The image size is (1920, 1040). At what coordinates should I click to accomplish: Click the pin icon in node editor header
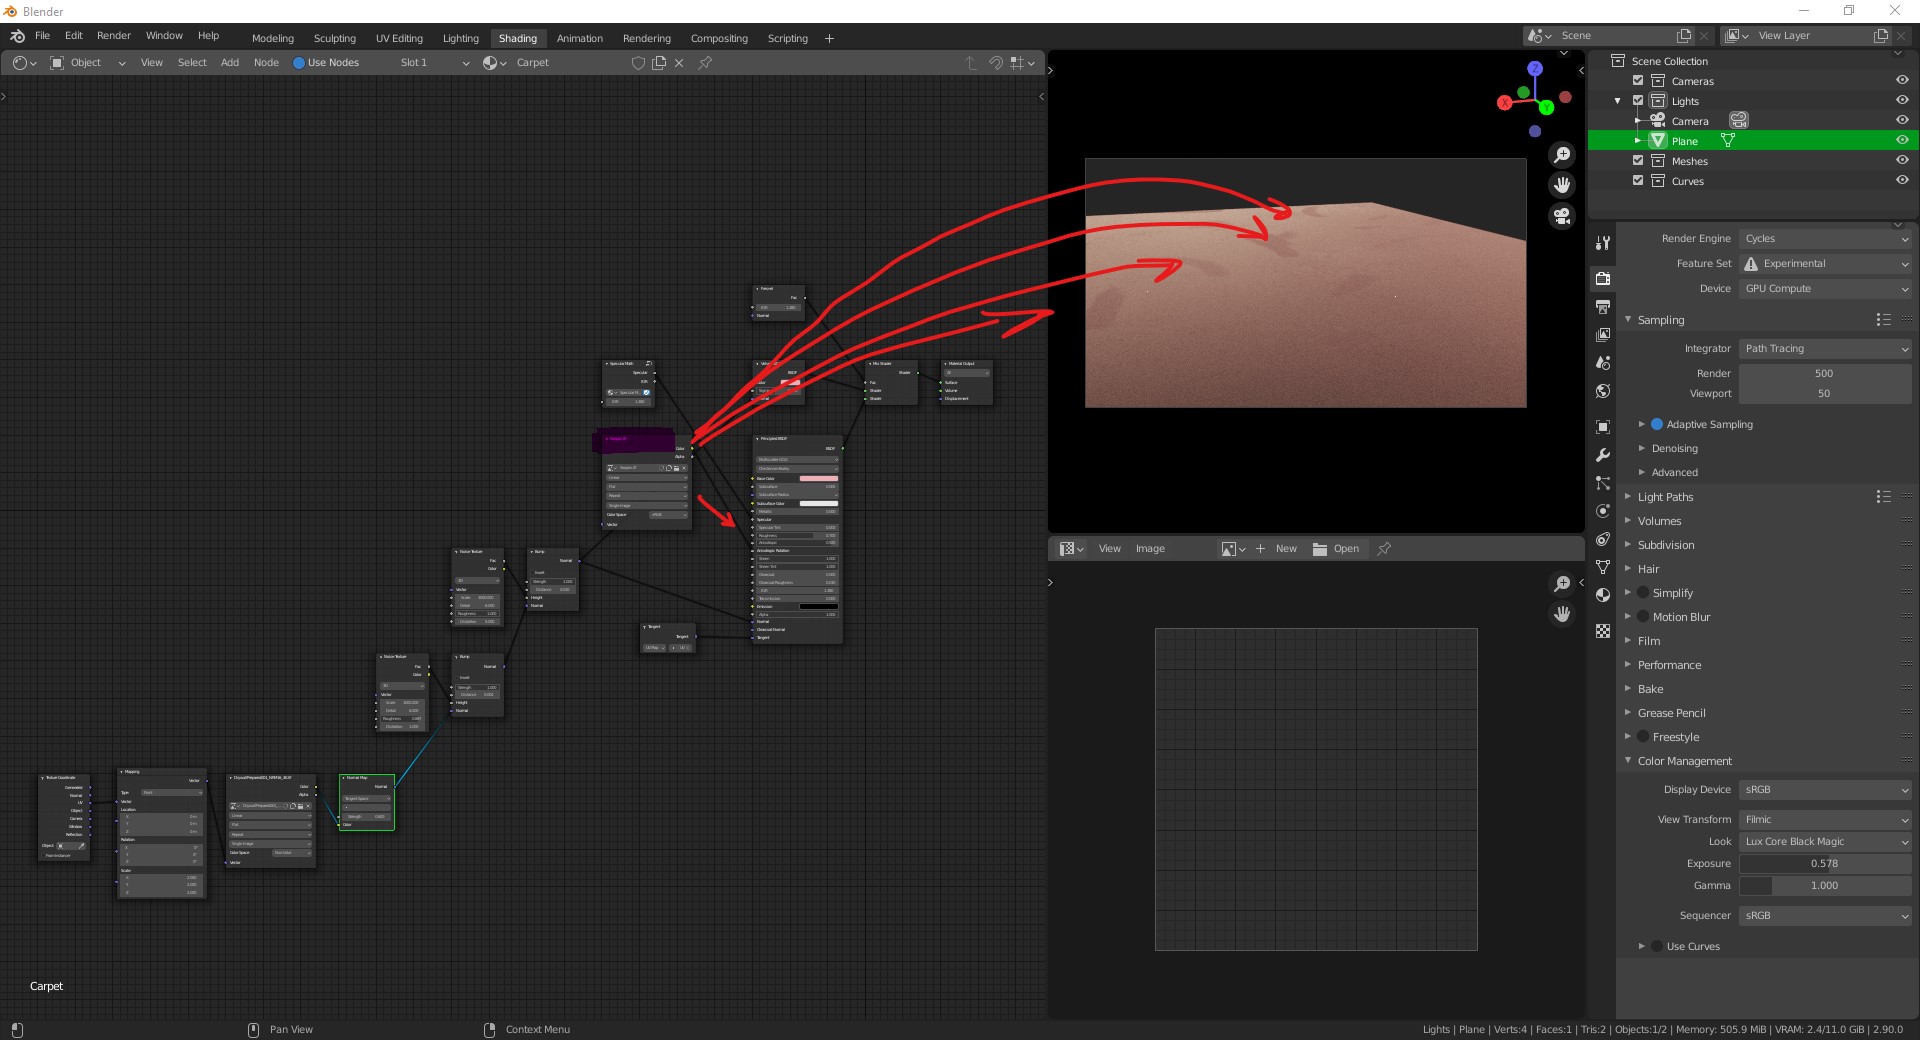coord(705,63)
